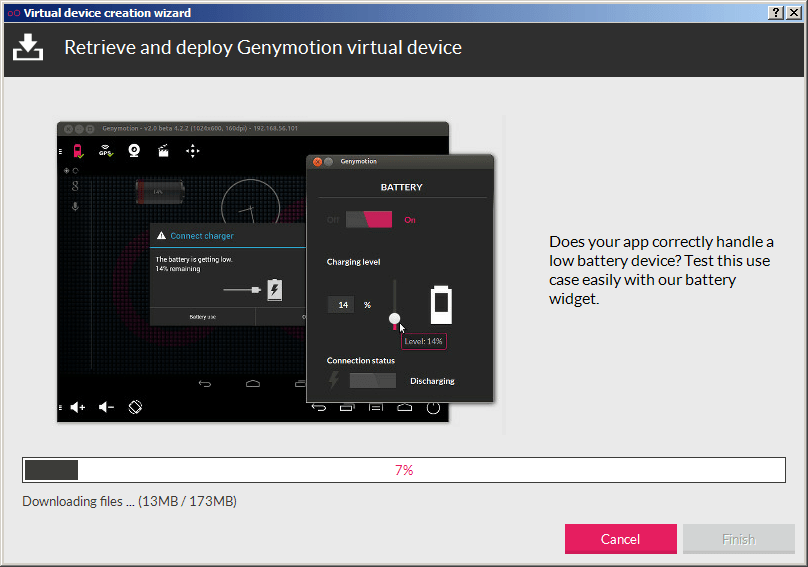This screenshot has height=567, width=808.
Task: Toggle the connection status Discharging switch
Action: click(373, 381)
